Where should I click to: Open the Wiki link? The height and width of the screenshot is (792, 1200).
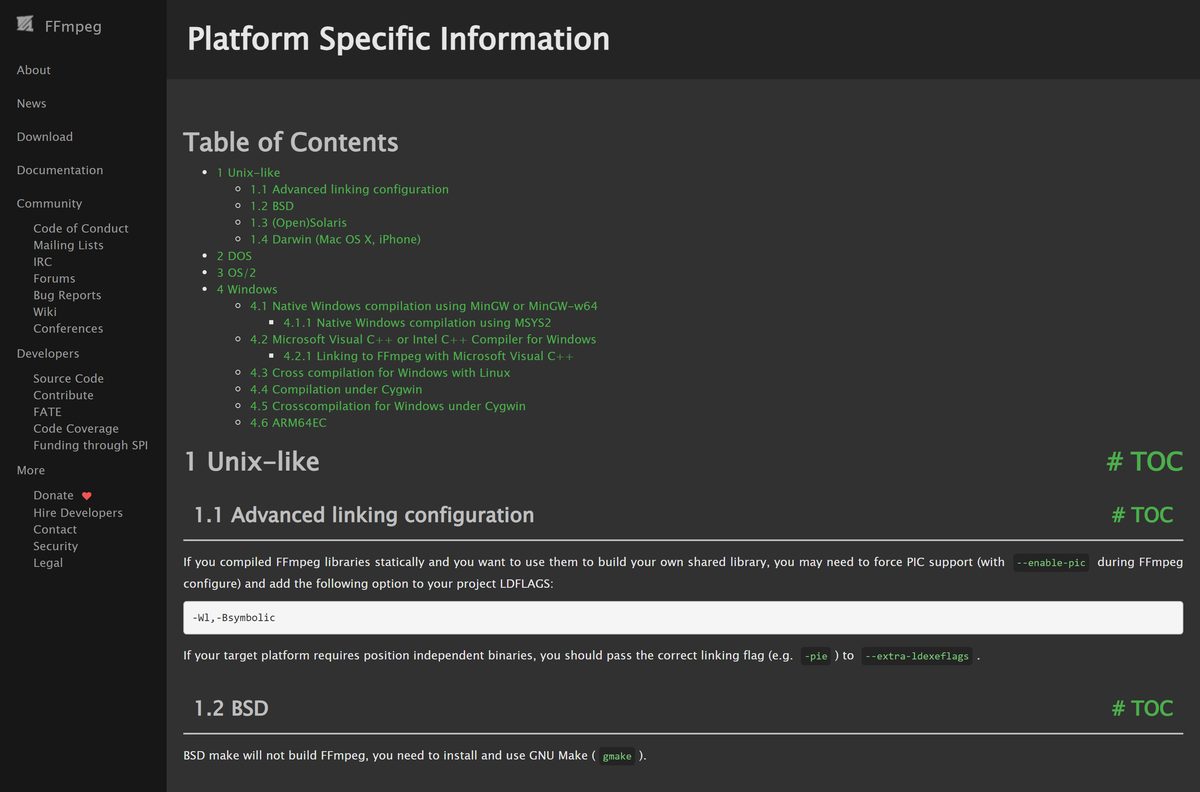tap(45, 312)
